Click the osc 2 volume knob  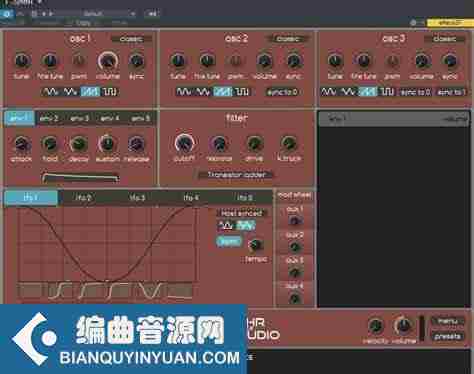coord(265,61)
